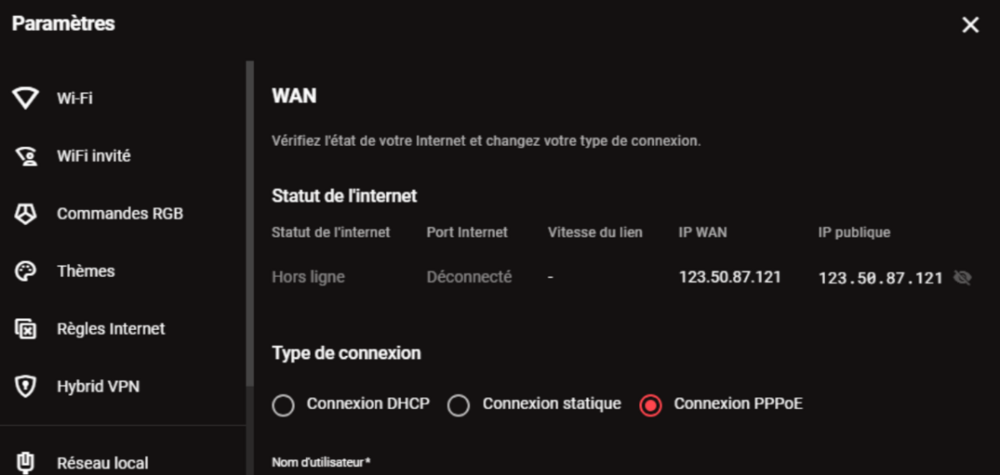Screen dimensions: 1000x475
Task: Open the WiFi invité menu item
Action: 94,156
